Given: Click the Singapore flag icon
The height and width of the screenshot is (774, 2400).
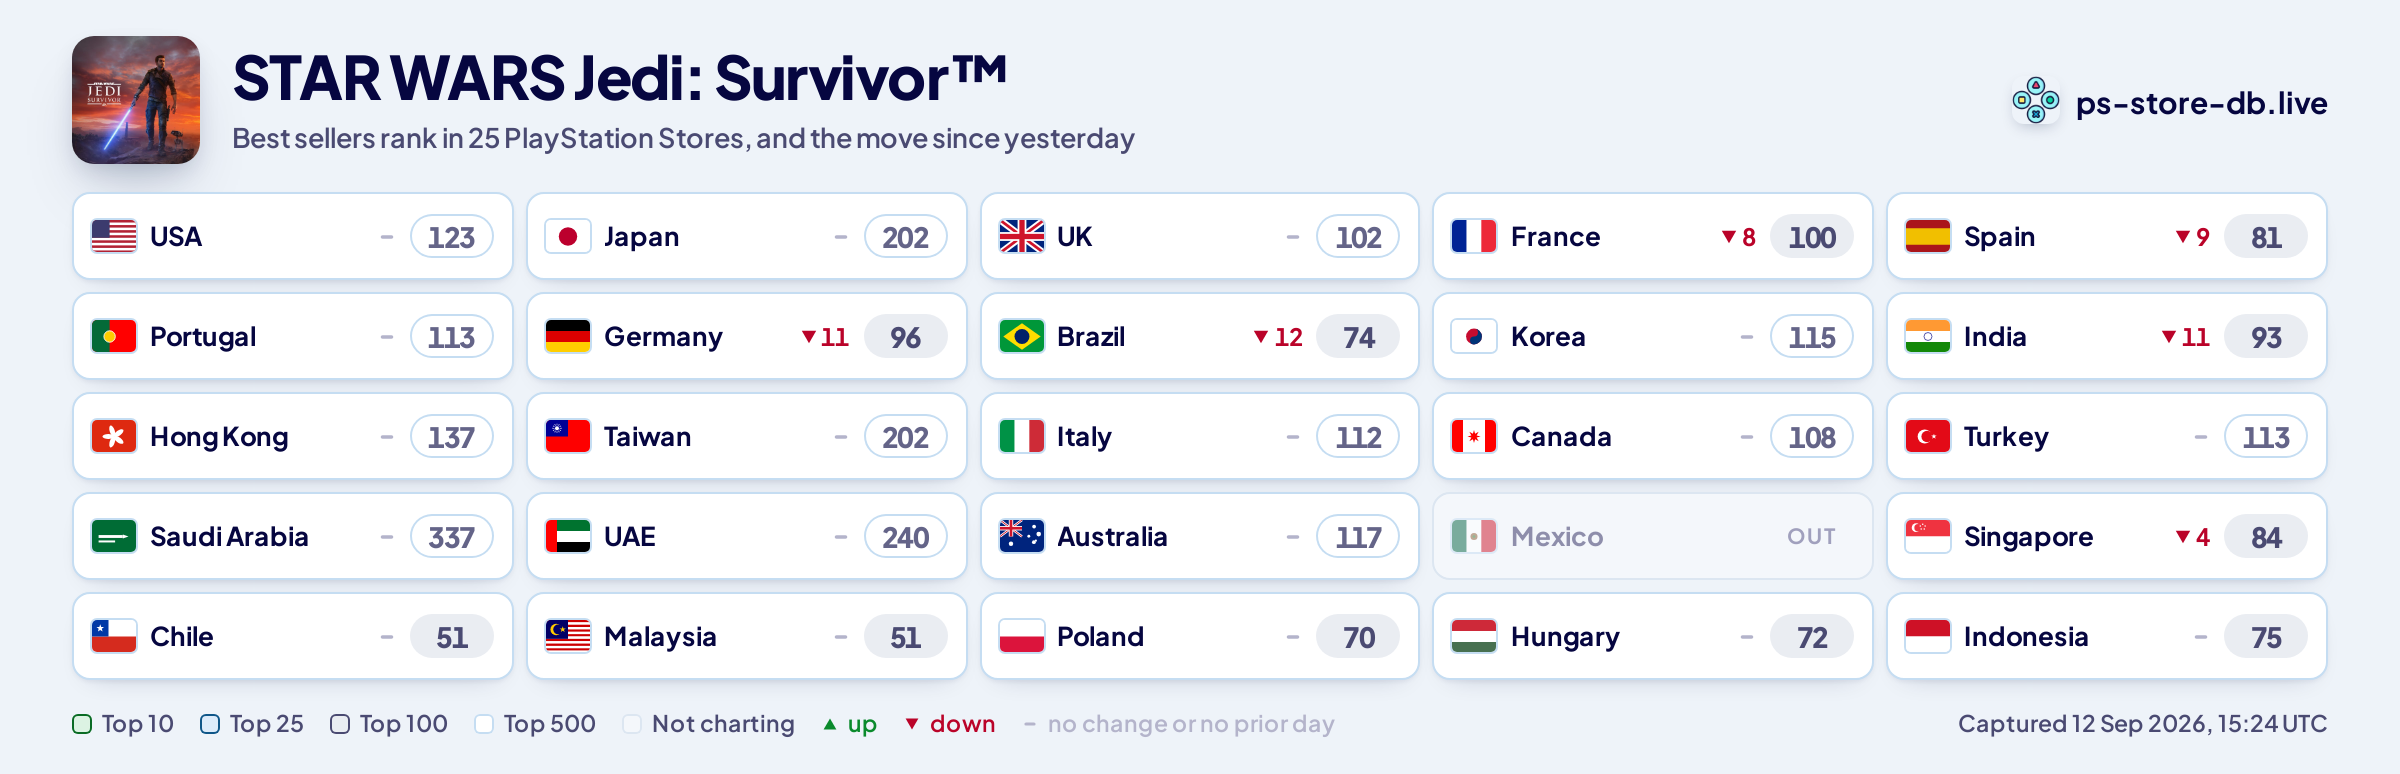Looking at the screenshot, I should coord(1928,536).
